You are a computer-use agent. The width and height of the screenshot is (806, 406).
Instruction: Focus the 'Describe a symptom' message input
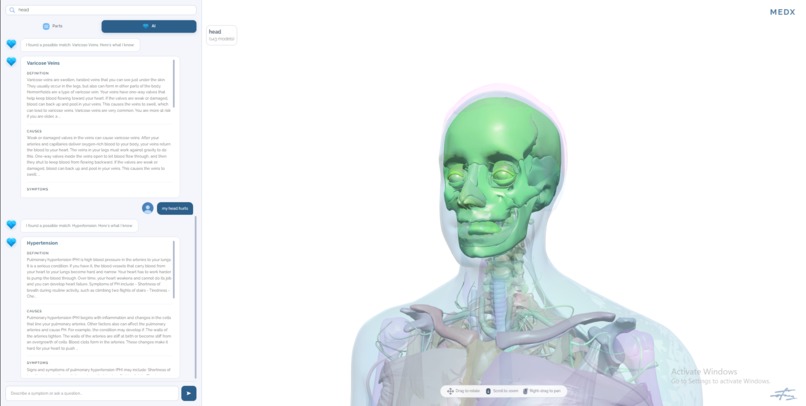tap(92, 393)
